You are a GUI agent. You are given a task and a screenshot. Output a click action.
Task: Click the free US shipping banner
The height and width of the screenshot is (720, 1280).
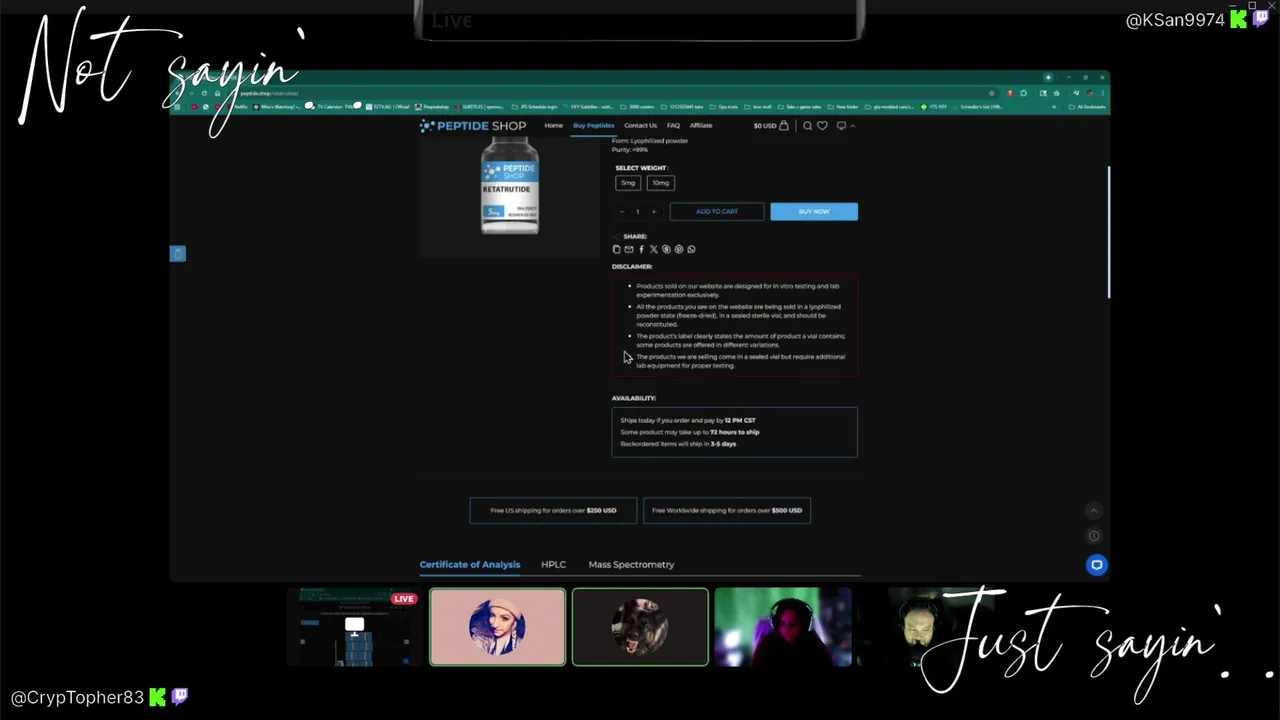pyautogui.click(x=553, y=510)
